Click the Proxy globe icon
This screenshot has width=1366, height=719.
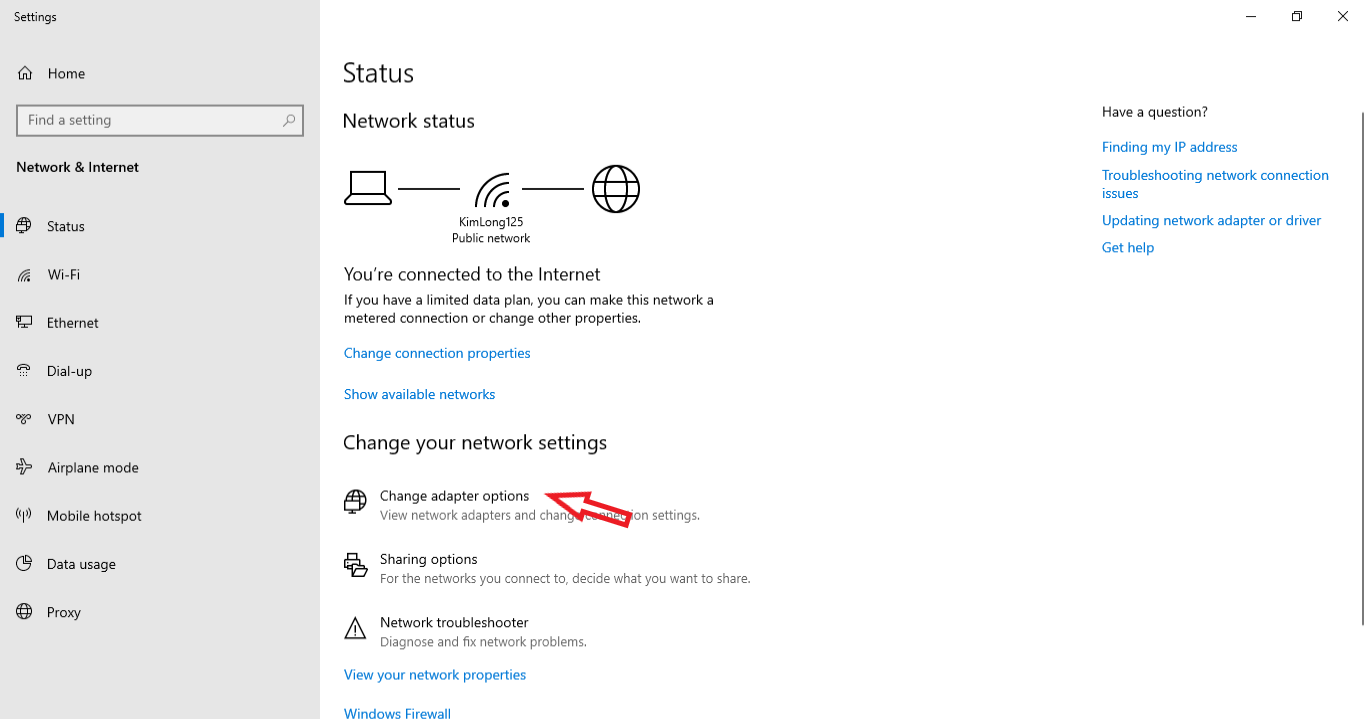[25, 612]
